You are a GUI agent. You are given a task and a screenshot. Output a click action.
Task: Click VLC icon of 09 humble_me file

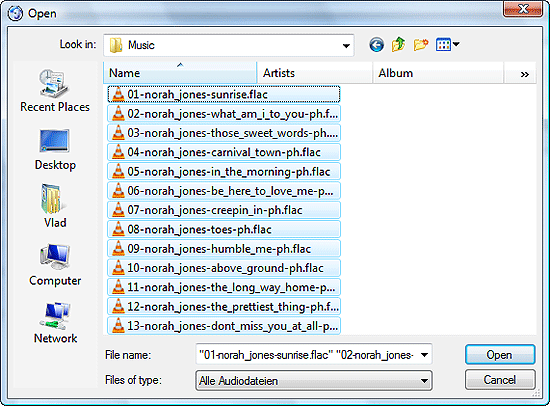118,248
